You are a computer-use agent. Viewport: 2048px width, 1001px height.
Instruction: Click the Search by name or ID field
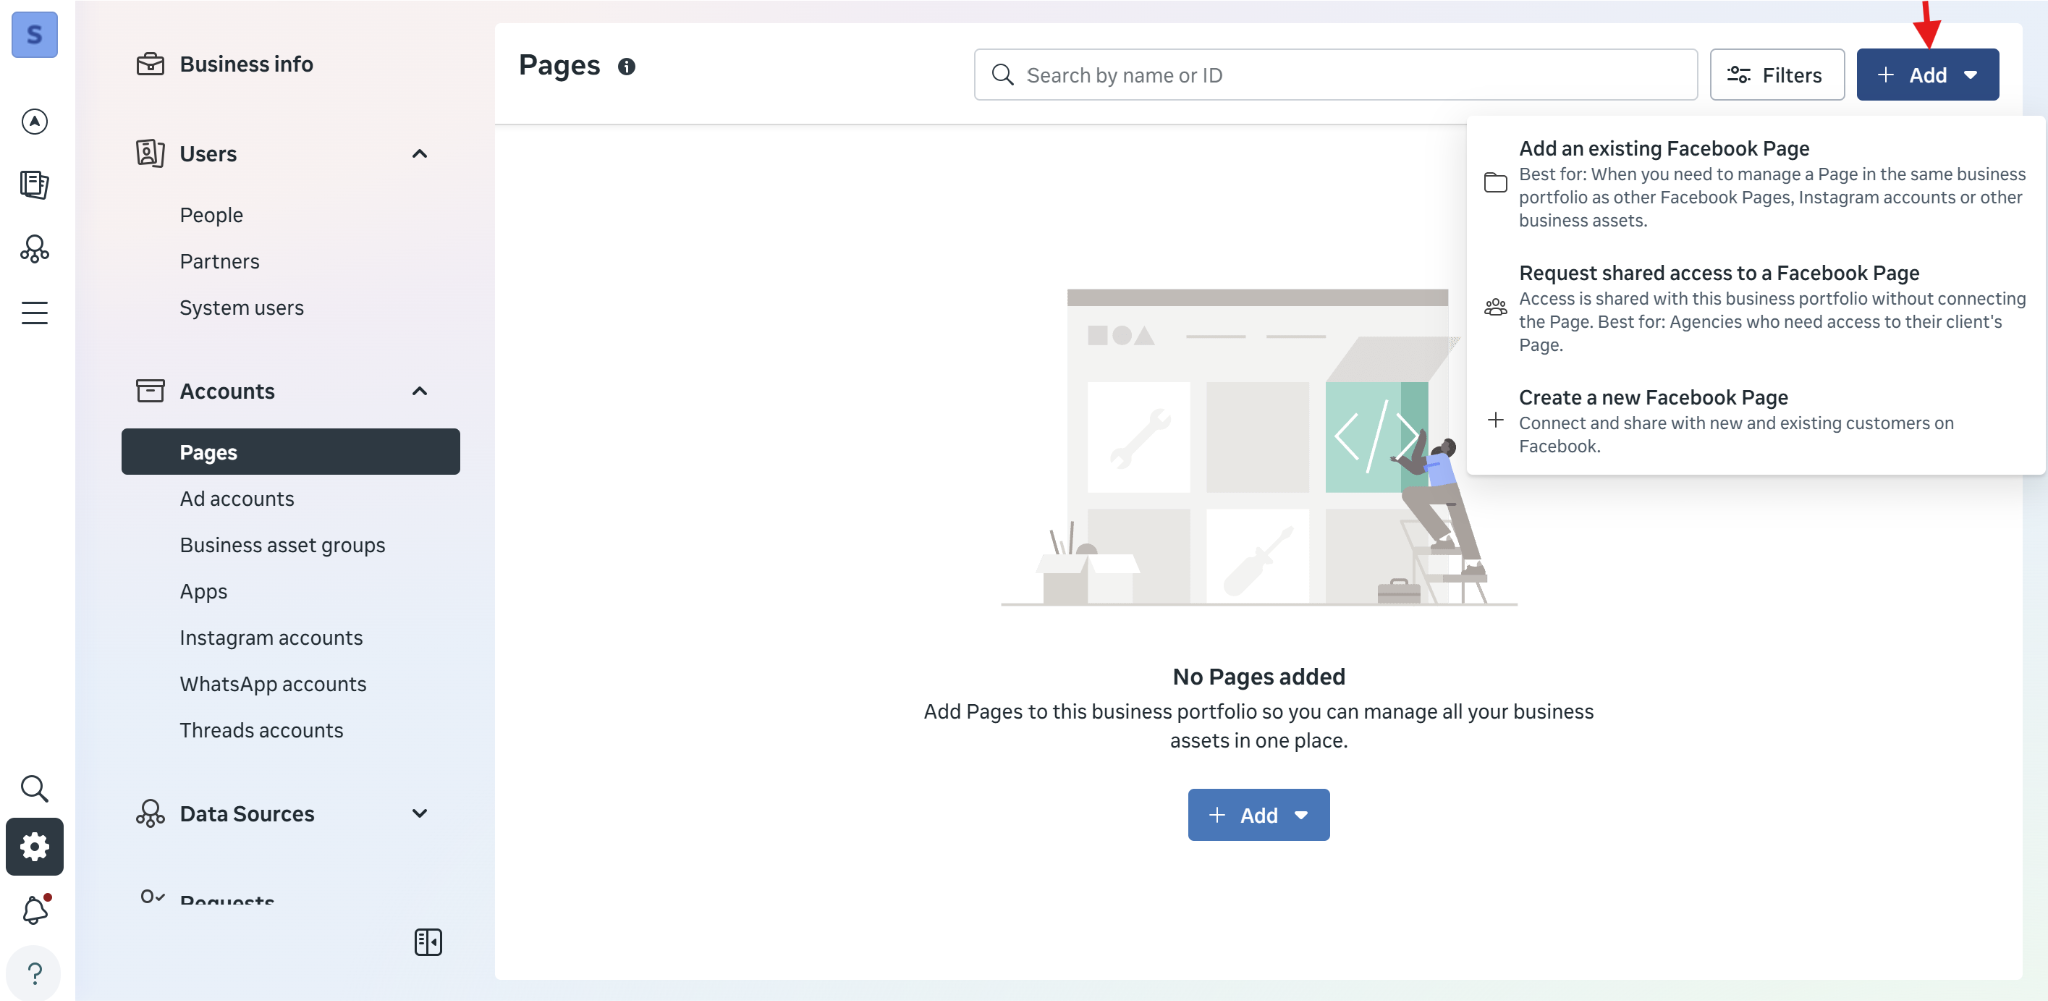(x=1335, y=75)
